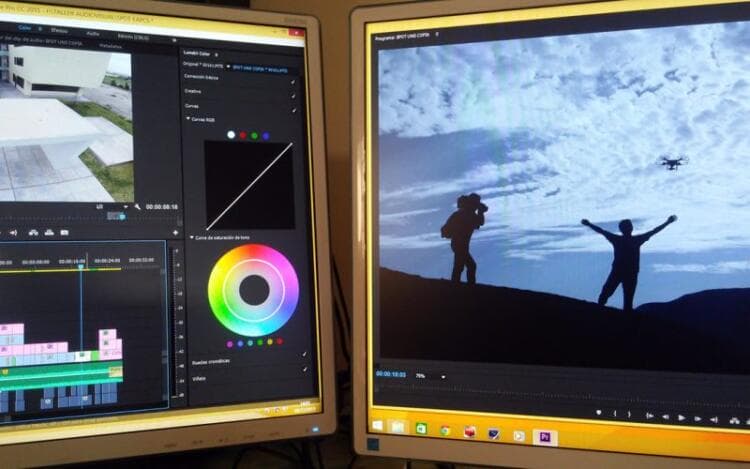Click Mark Out in the Program monitor
The width and height of the screenshot is (750, 469).
(x=629, y=414)
